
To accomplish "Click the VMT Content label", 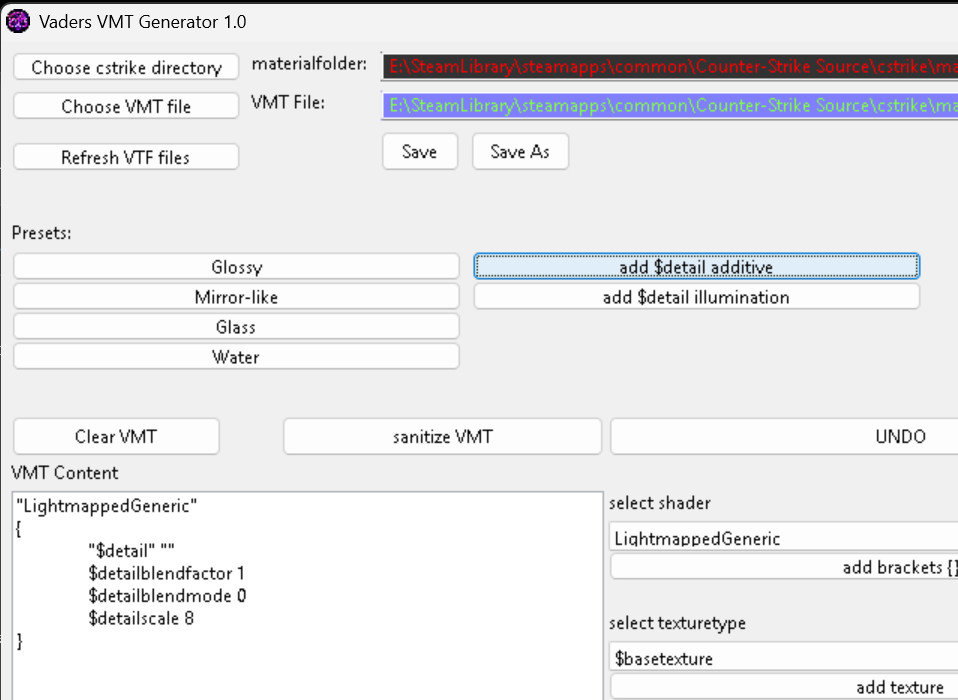I will (65, 473).
